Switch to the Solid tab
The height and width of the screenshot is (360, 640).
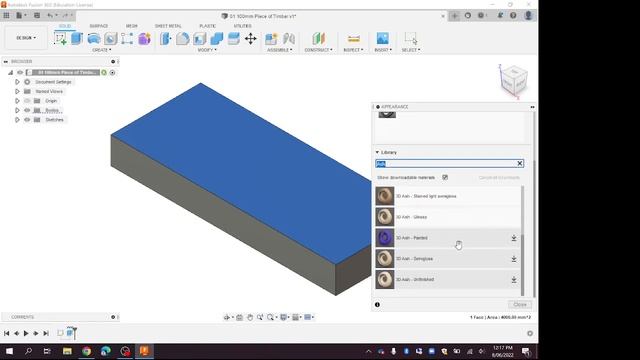[65, 26]
